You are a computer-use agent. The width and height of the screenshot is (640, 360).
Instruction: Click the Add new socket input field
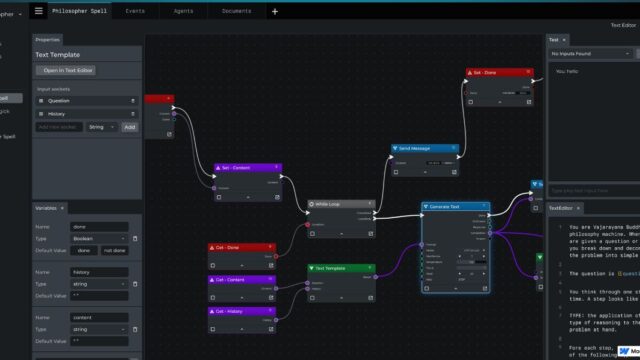[59, 127]
